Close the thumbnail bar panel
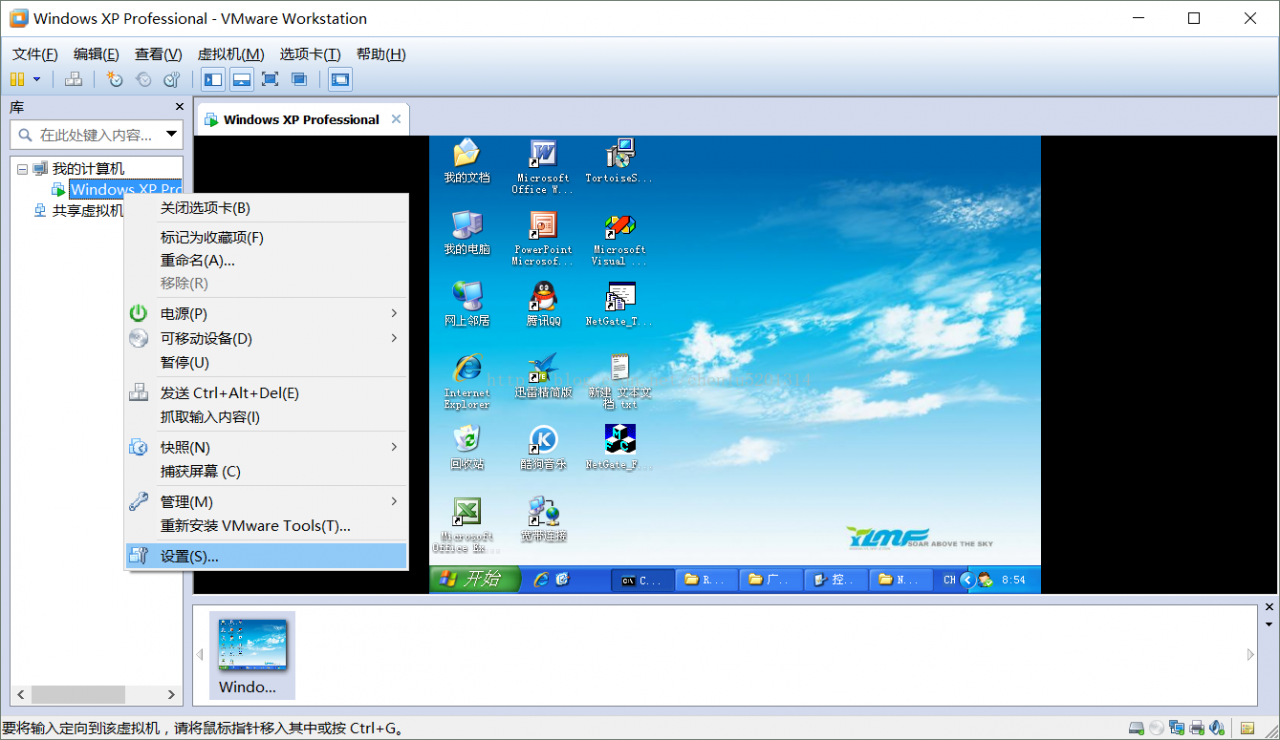1280x740 pixels. pos(1269,607)
